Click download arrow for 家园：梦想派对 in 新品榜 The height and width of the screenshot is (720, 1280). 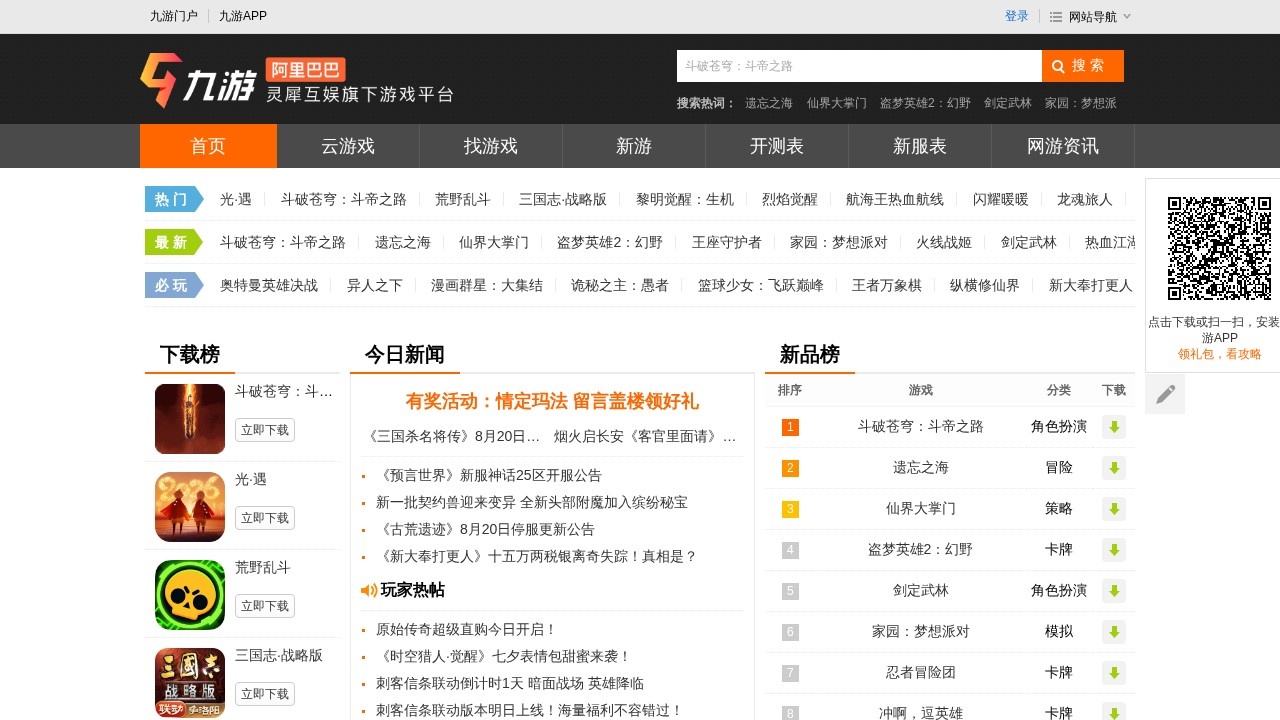pos(1114,632)
